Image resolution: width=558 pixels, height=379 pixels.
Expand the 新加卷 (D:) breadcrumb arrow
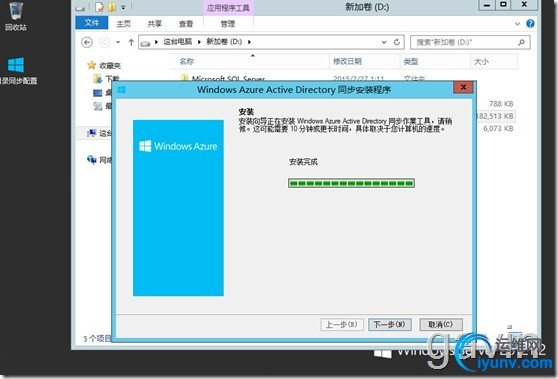click(249, 42)
